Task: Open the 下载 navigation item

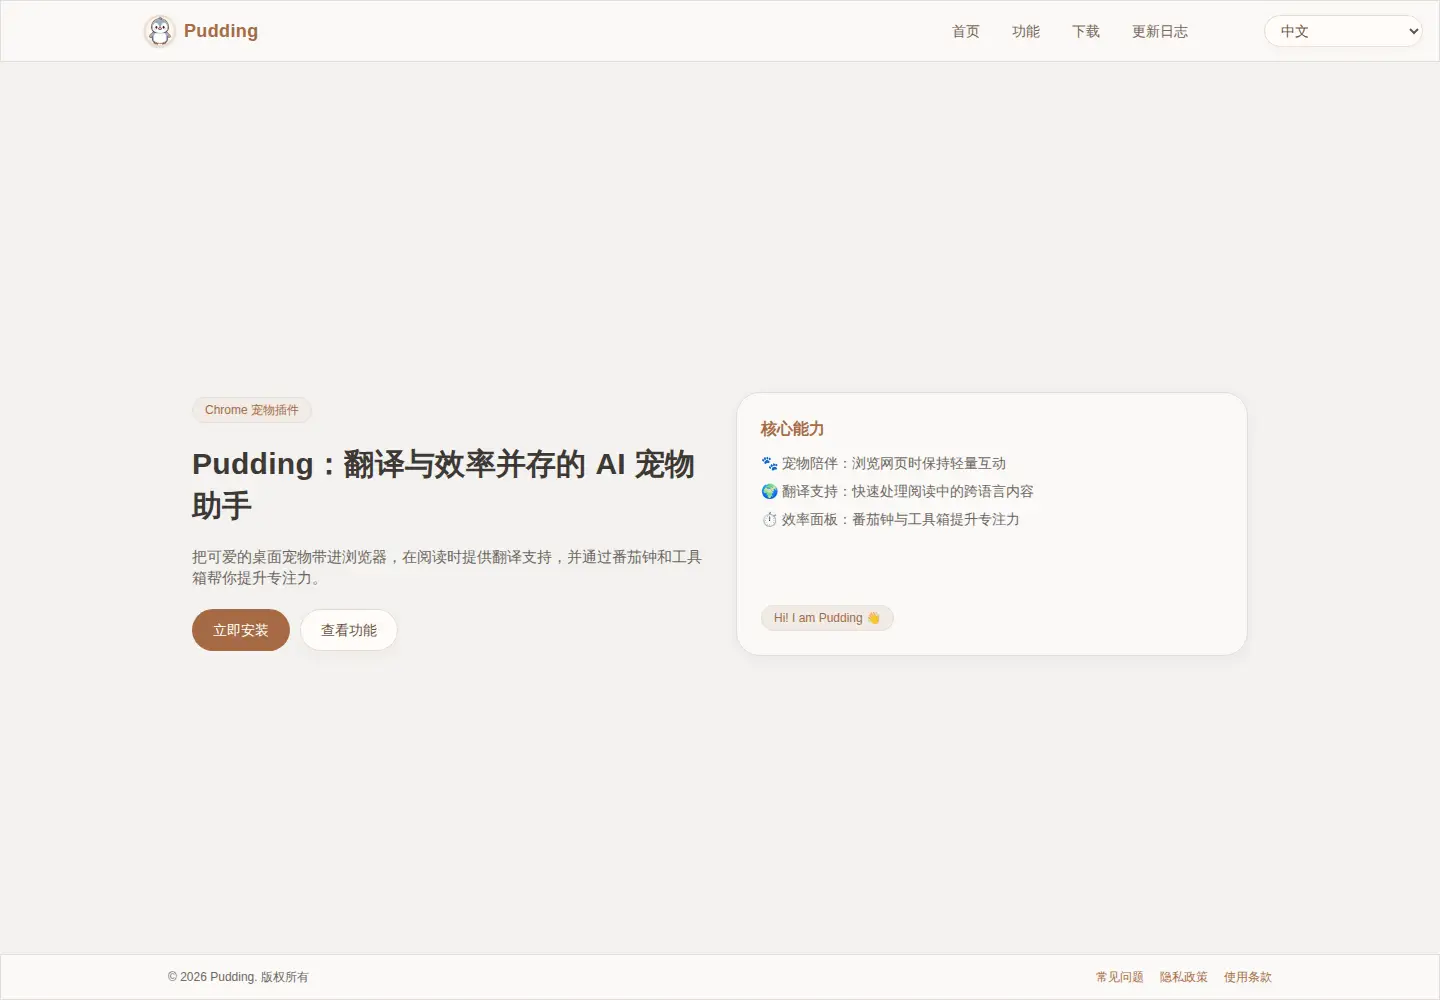Action: 1086,31
